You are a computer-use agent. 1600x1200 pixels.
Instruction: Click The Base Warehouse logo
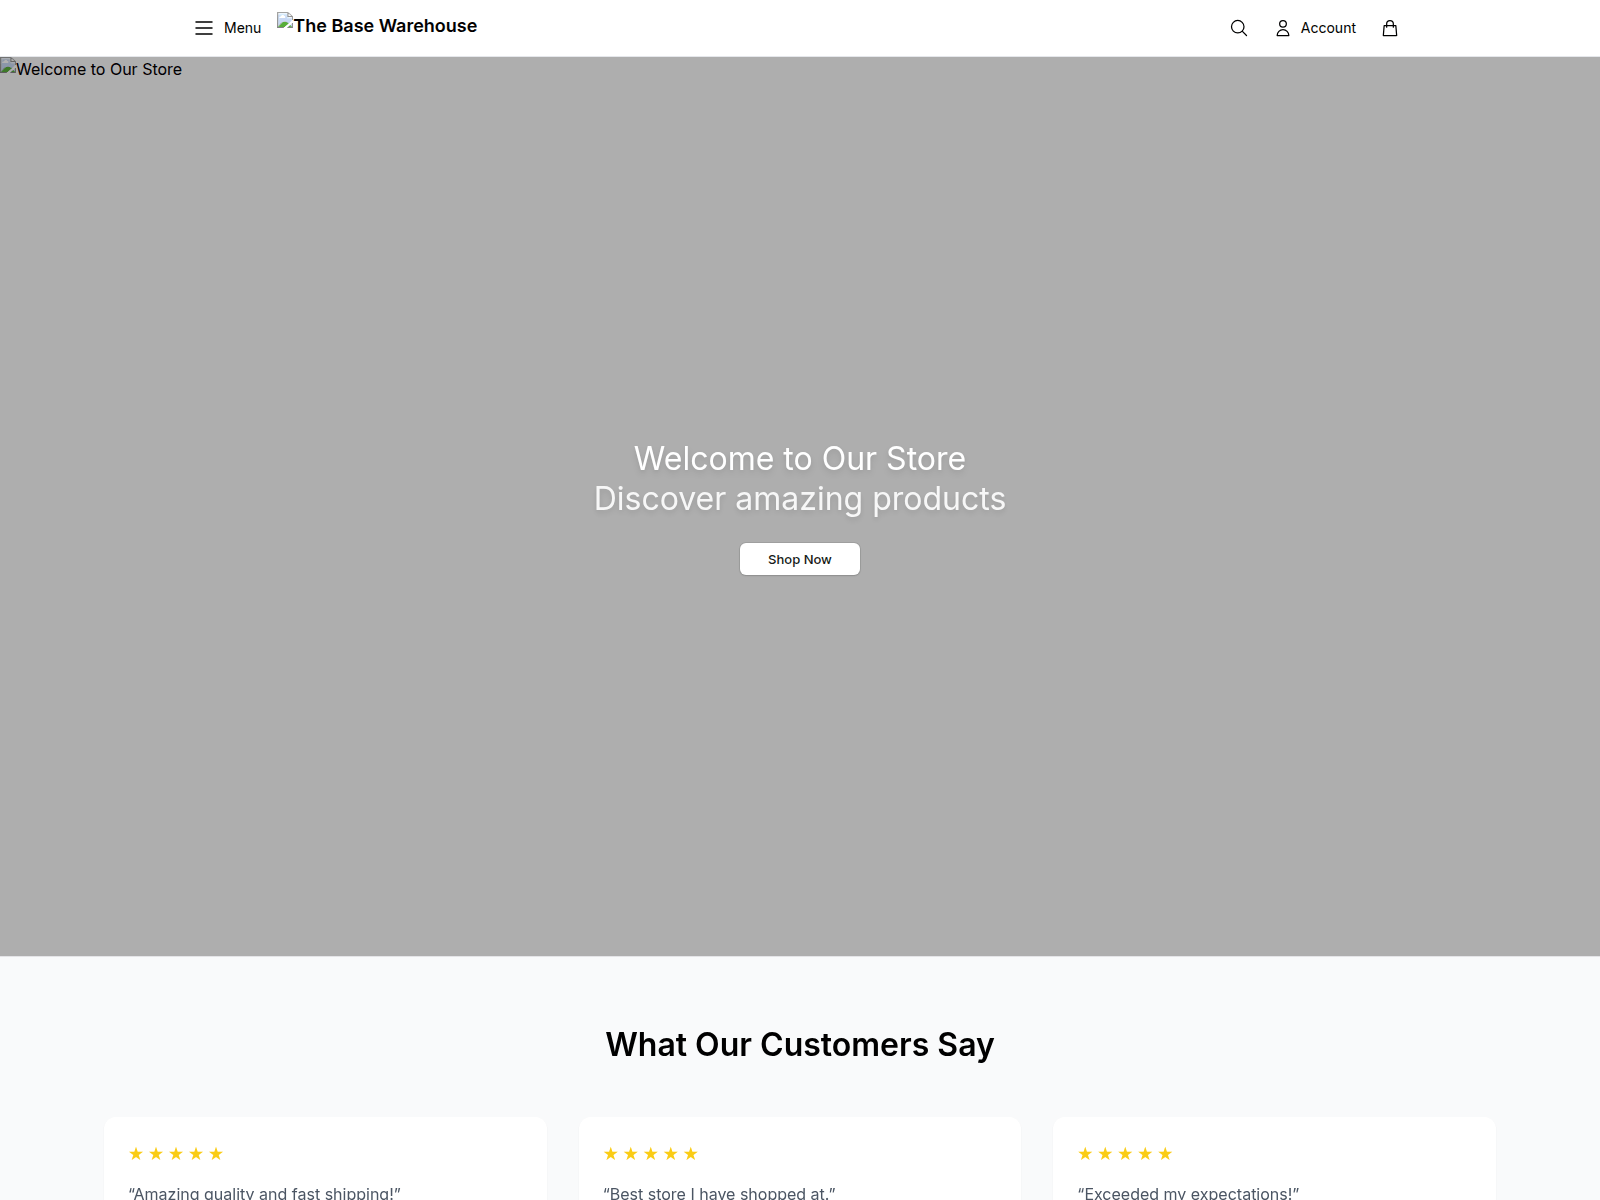pyautogui.click(x=377, y=26)
